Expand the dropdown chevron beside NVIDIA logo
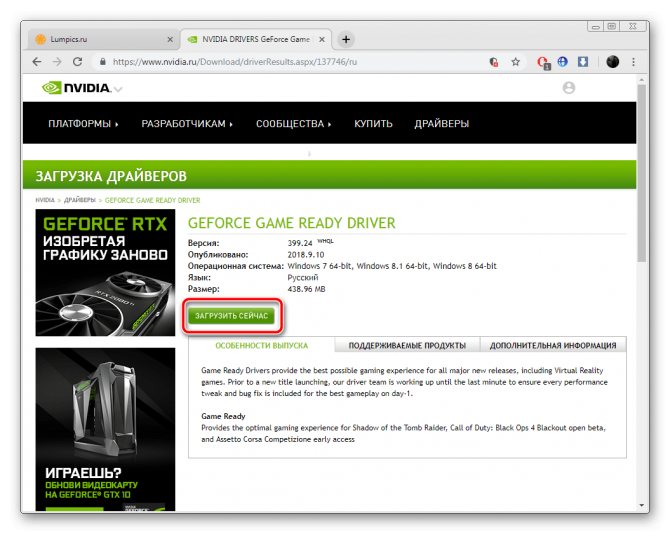Screen dimensions: 670x534 coord(118,89)
